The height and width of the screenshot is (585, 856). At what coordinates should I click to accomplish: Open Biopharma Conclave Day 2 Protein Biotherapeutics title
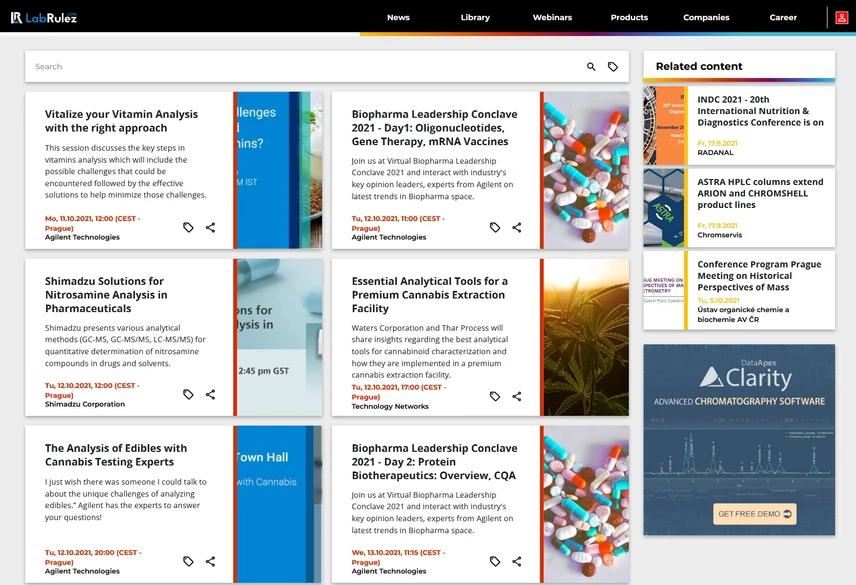pos(435,462)
